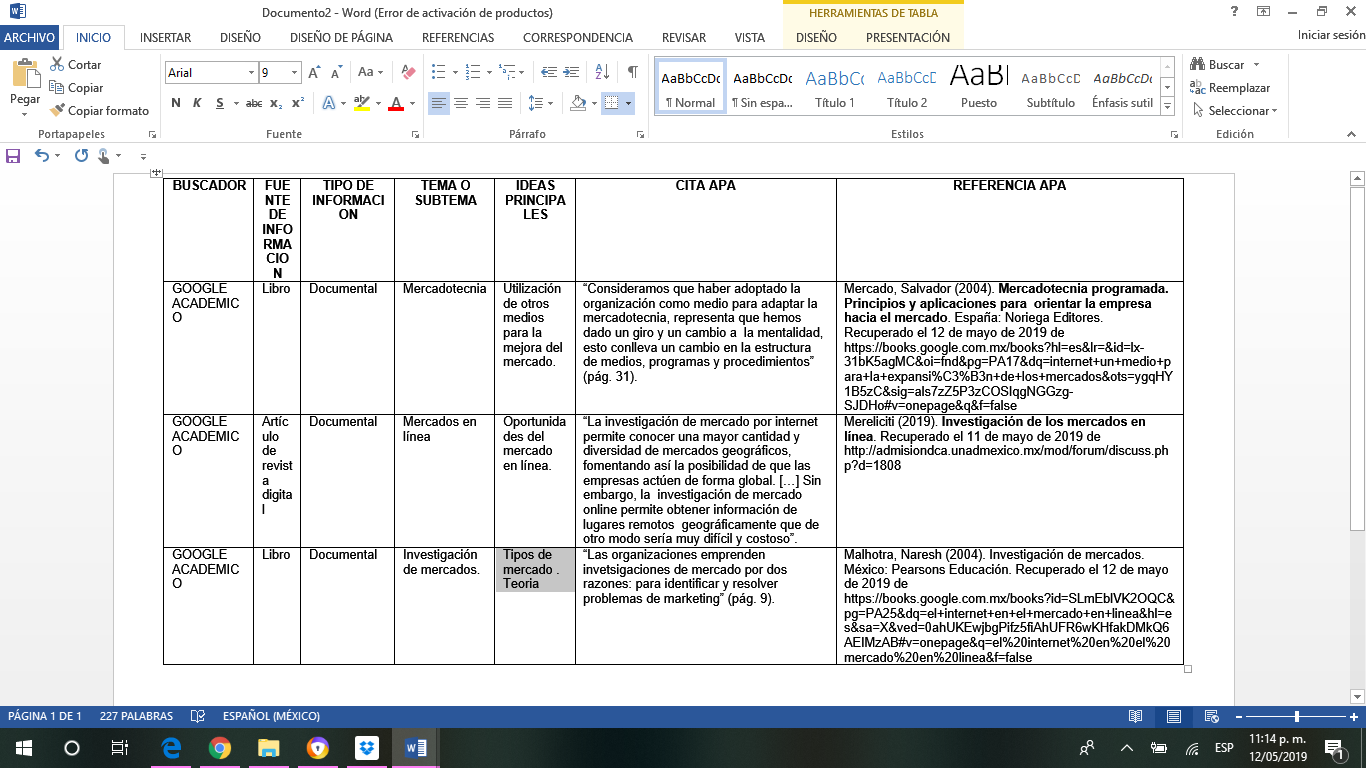Viewport: 1366px width, 768px height.
Task: Click the Copiar formato paintbrush icon
Action: [58, 111]
